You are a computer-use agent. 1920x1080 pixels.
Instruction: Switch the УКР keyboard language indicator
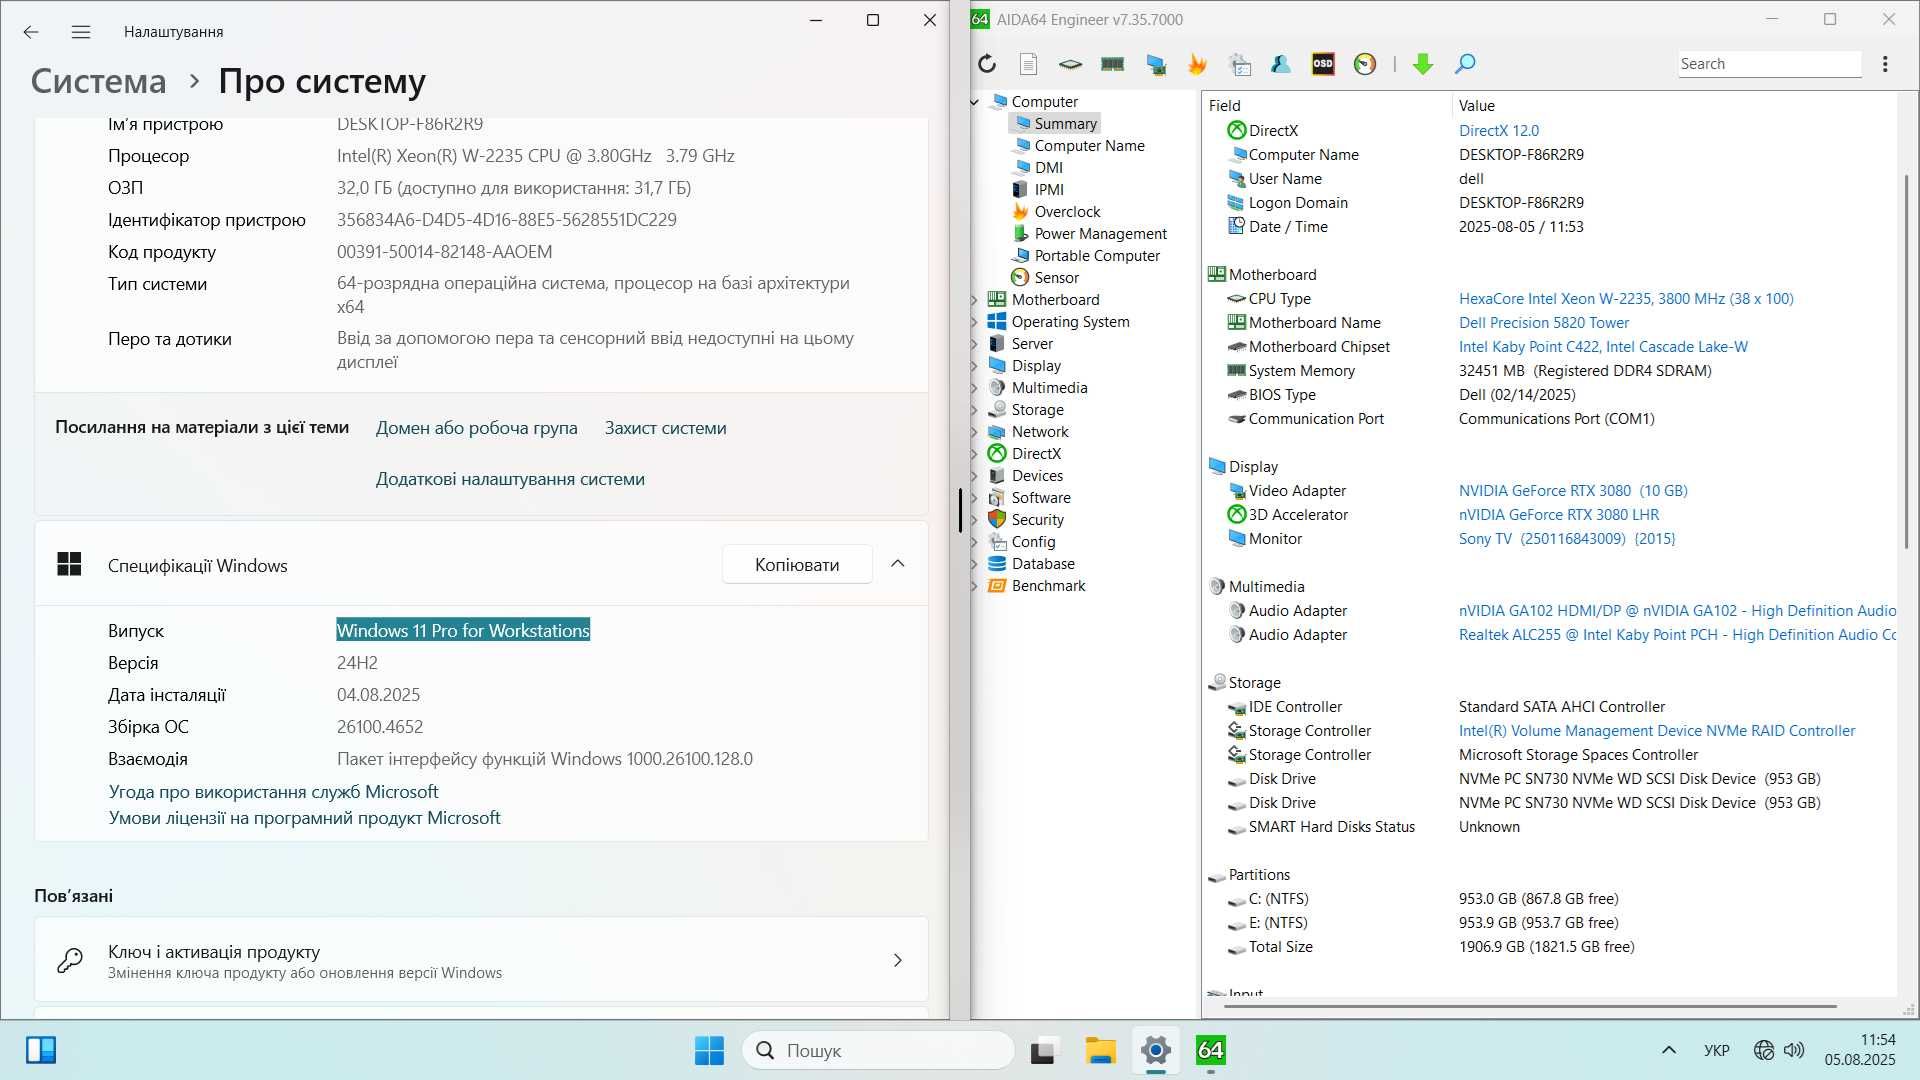point(1716,1050)
